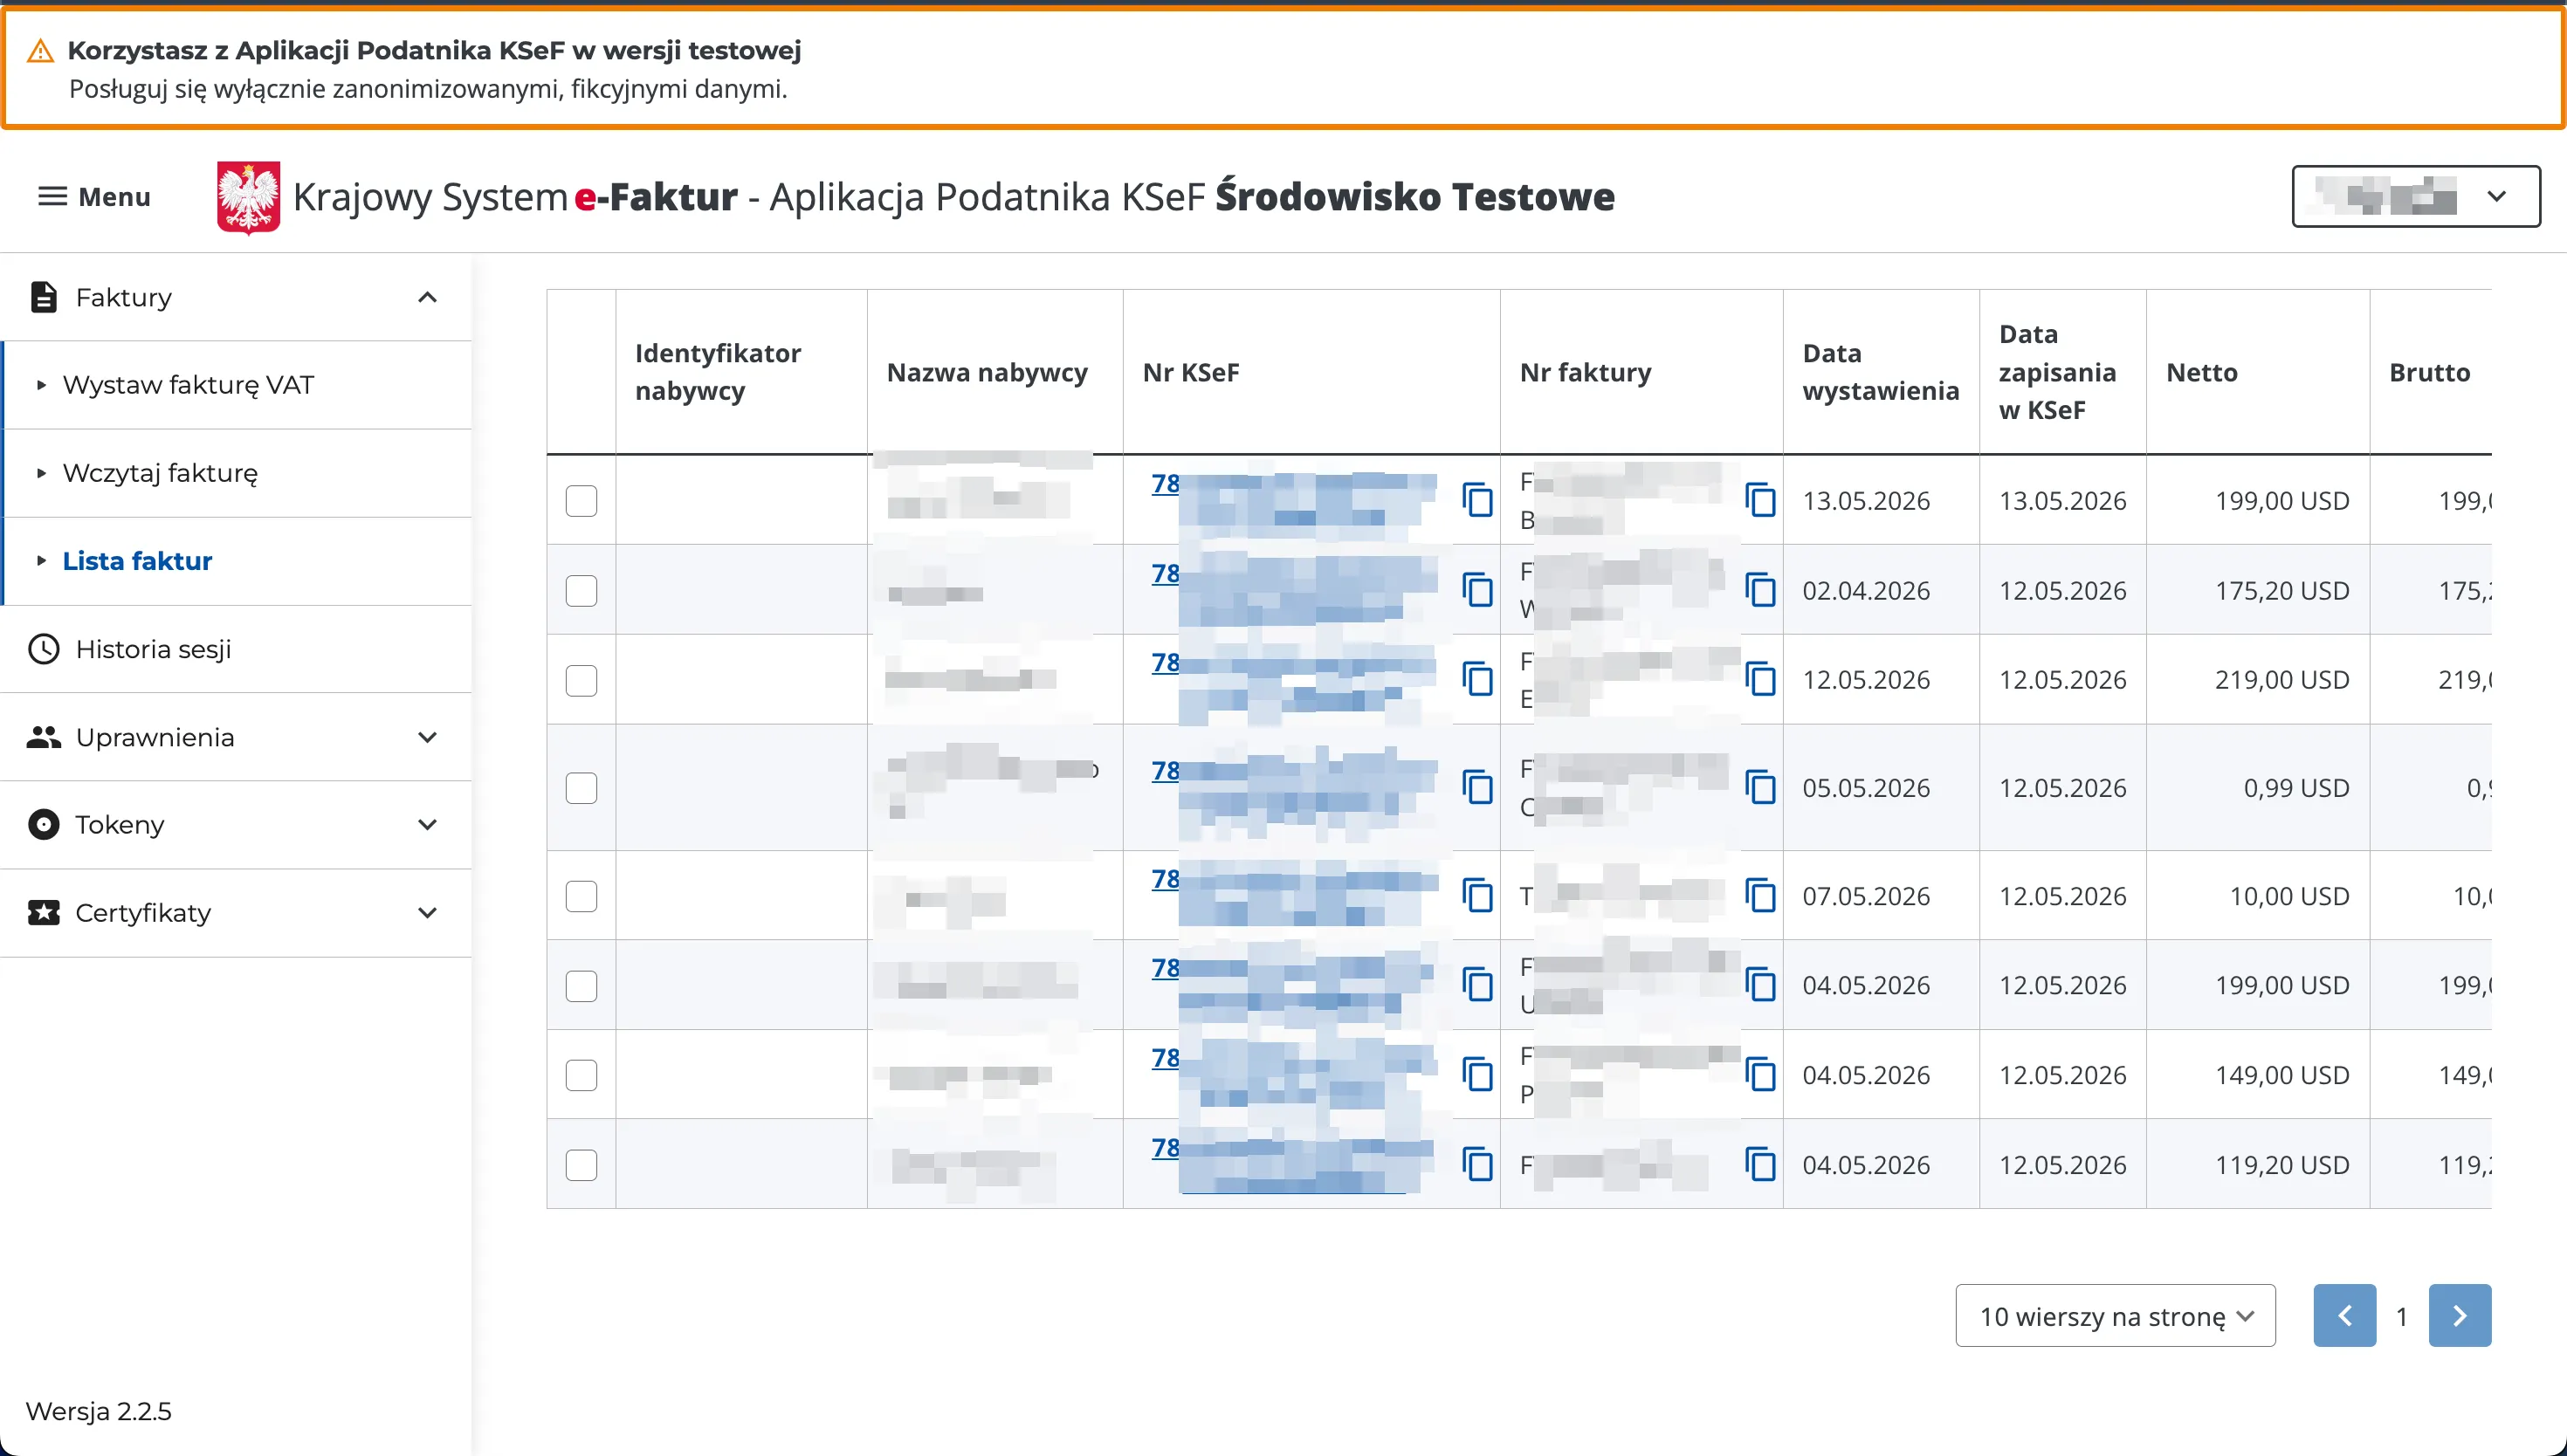Expand the Tokeny section
The height and width of the screenshot is (1456, 2567).
pyautogui.click(x=236, y=824)
